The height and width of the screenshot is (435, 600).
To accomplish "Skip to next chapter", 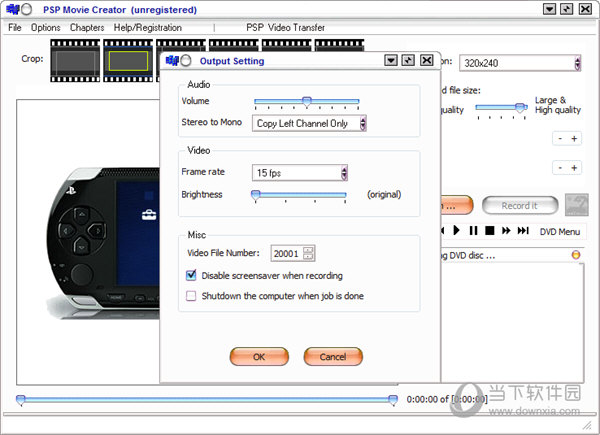I will point(523,230).
